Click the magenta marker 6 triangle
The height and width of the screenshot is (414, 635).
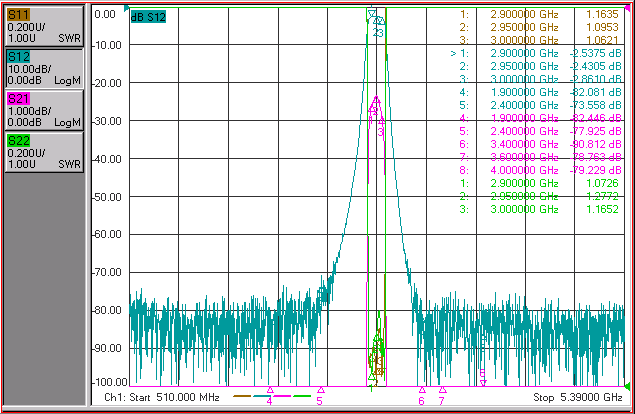point(422,390)
